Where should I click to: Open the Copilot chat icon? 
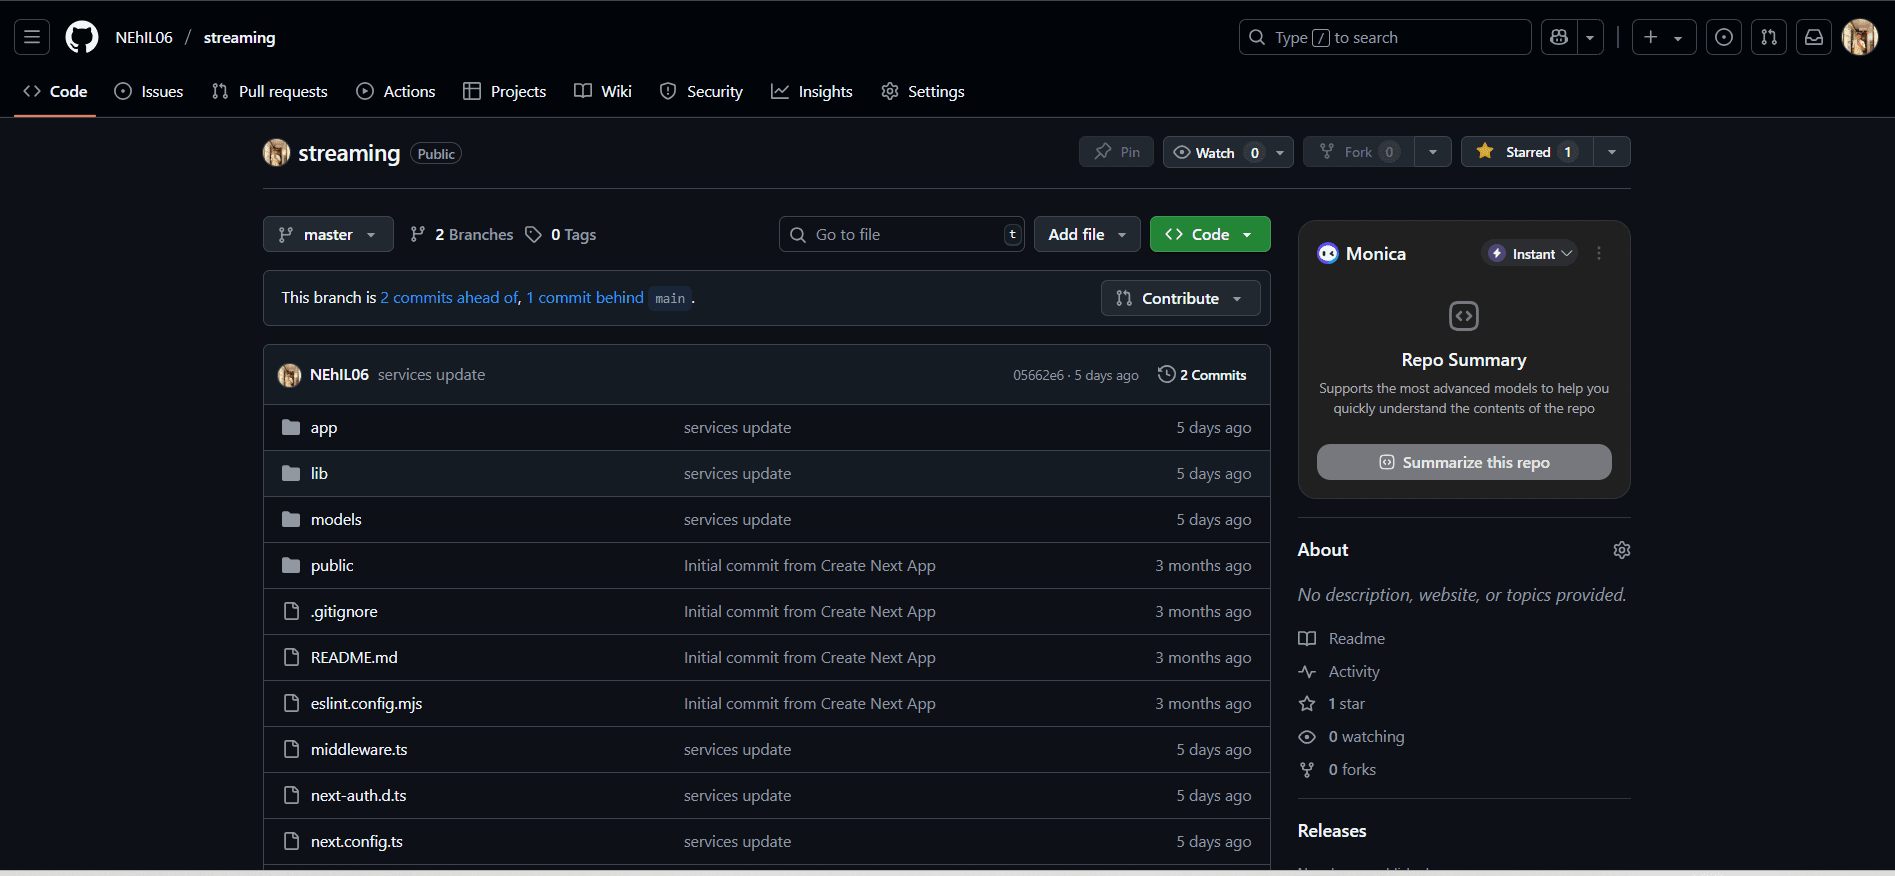tap(1558, 37)
